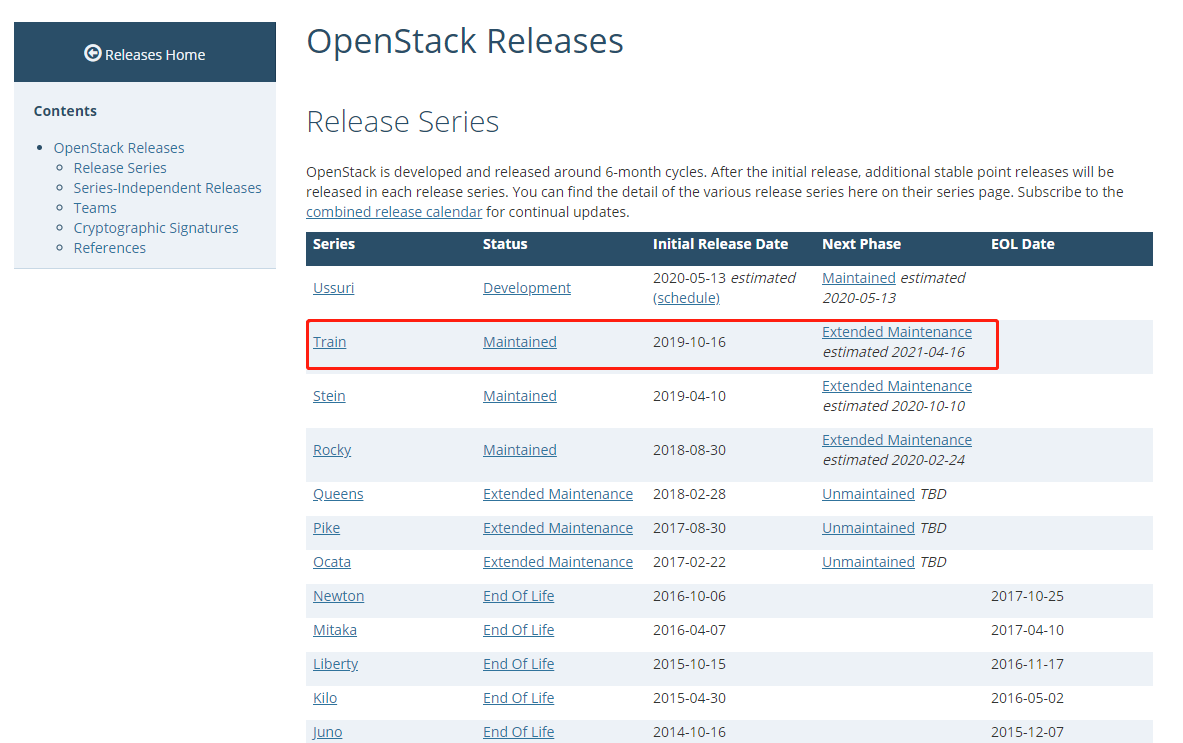Click Extended Maintenance status for Pike

tap(558, 528)
